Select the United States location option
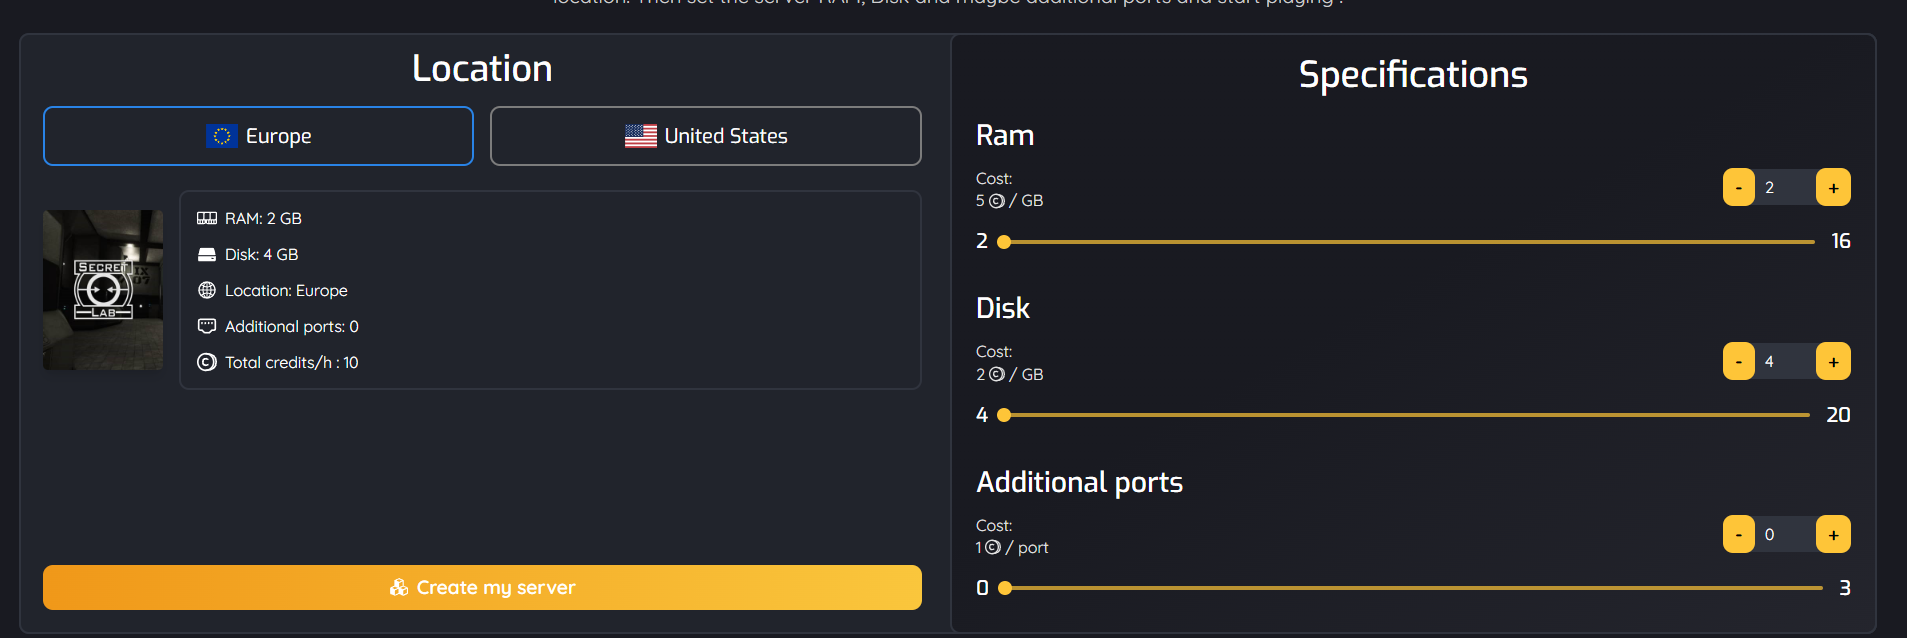 pos(705,136)
